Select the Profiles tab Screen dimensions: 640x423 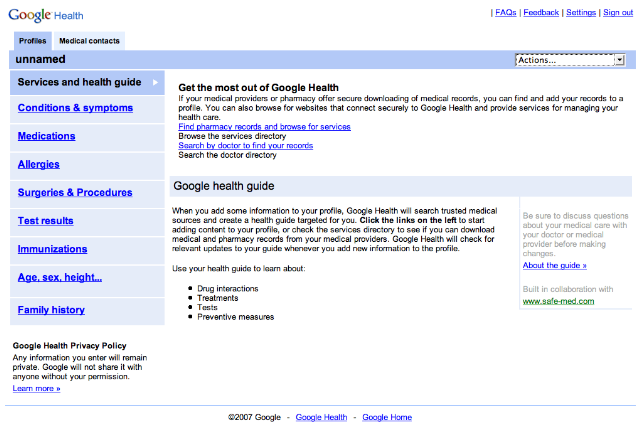pyautogui.click(x=32, y=41)
